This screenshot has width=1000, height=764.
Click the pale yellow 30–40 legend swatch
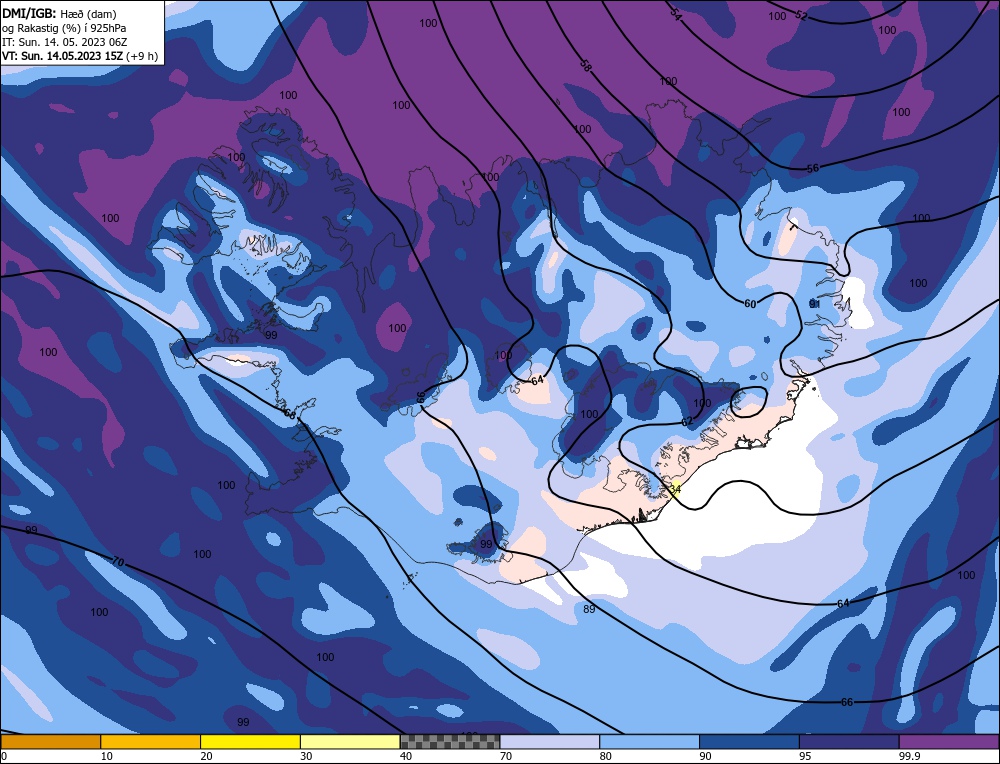coord(350,741)
